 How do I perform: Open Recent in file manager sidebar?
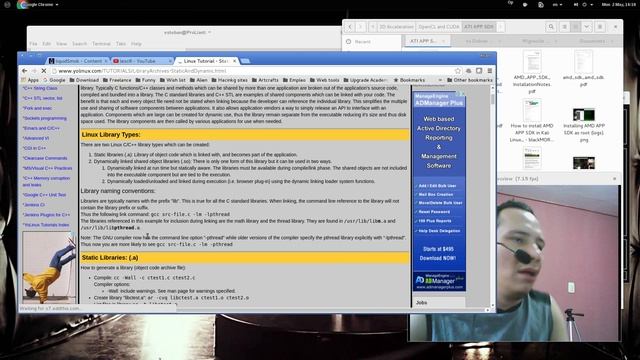coord(358,42)
